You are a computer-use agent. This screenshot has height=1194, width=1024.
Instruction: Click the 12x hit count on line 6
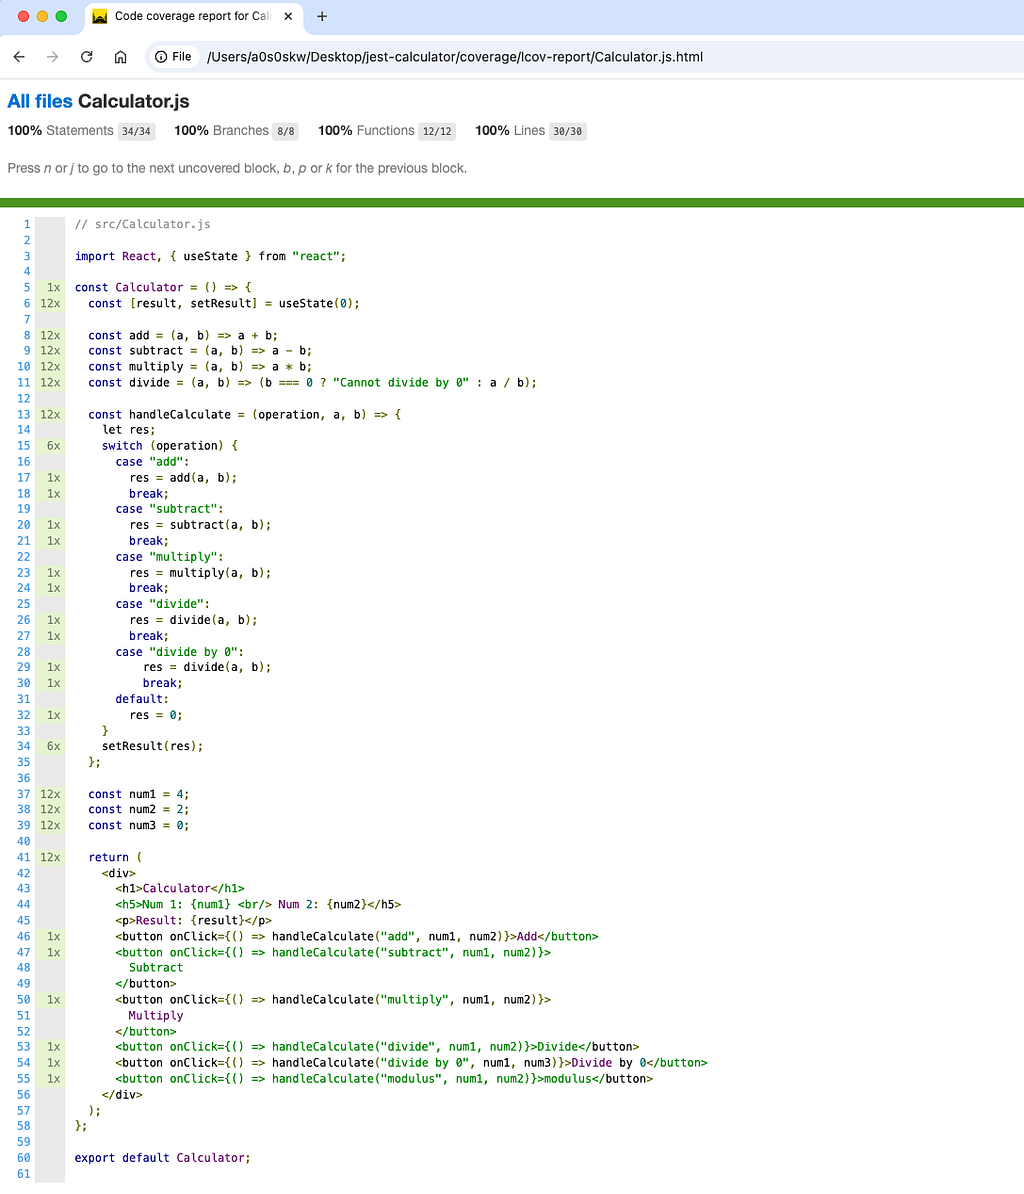50,303
